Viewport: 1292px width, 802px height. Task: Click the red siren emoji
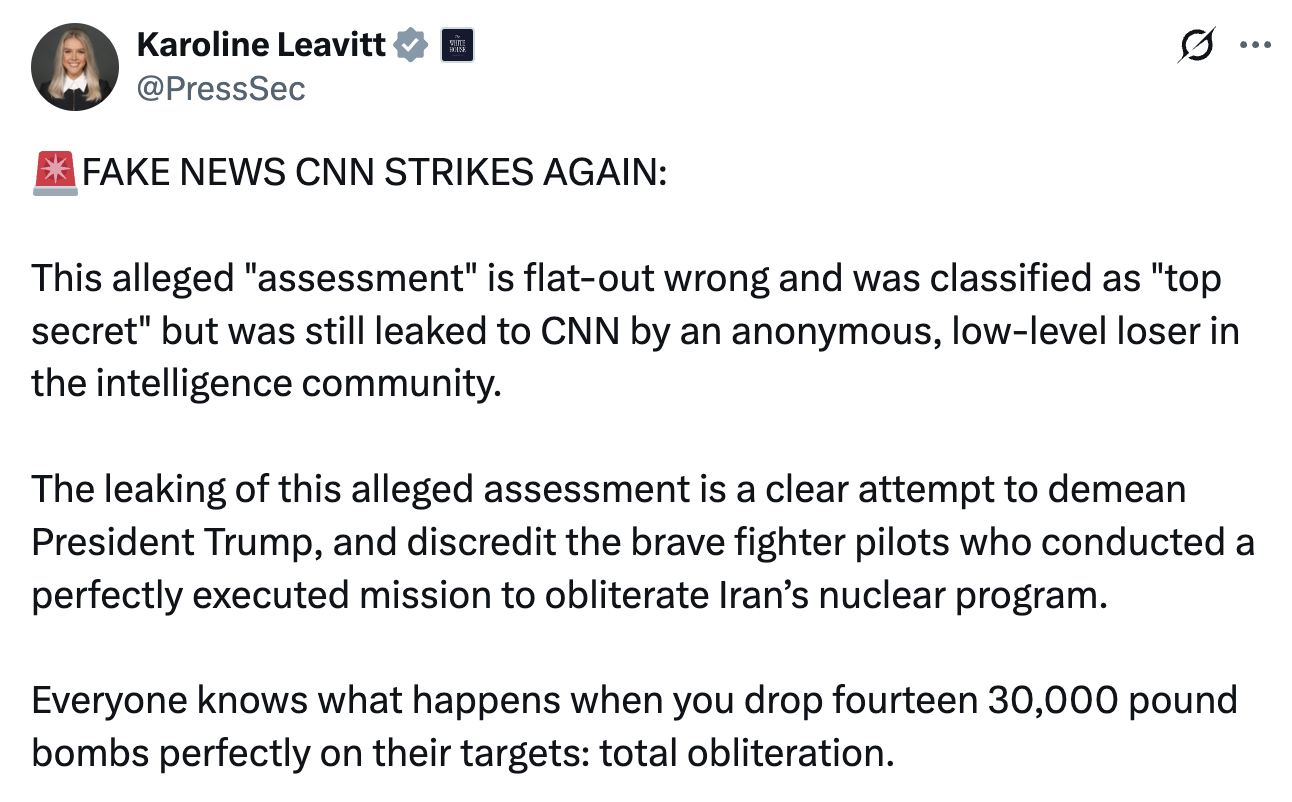[x=55, y=174]
